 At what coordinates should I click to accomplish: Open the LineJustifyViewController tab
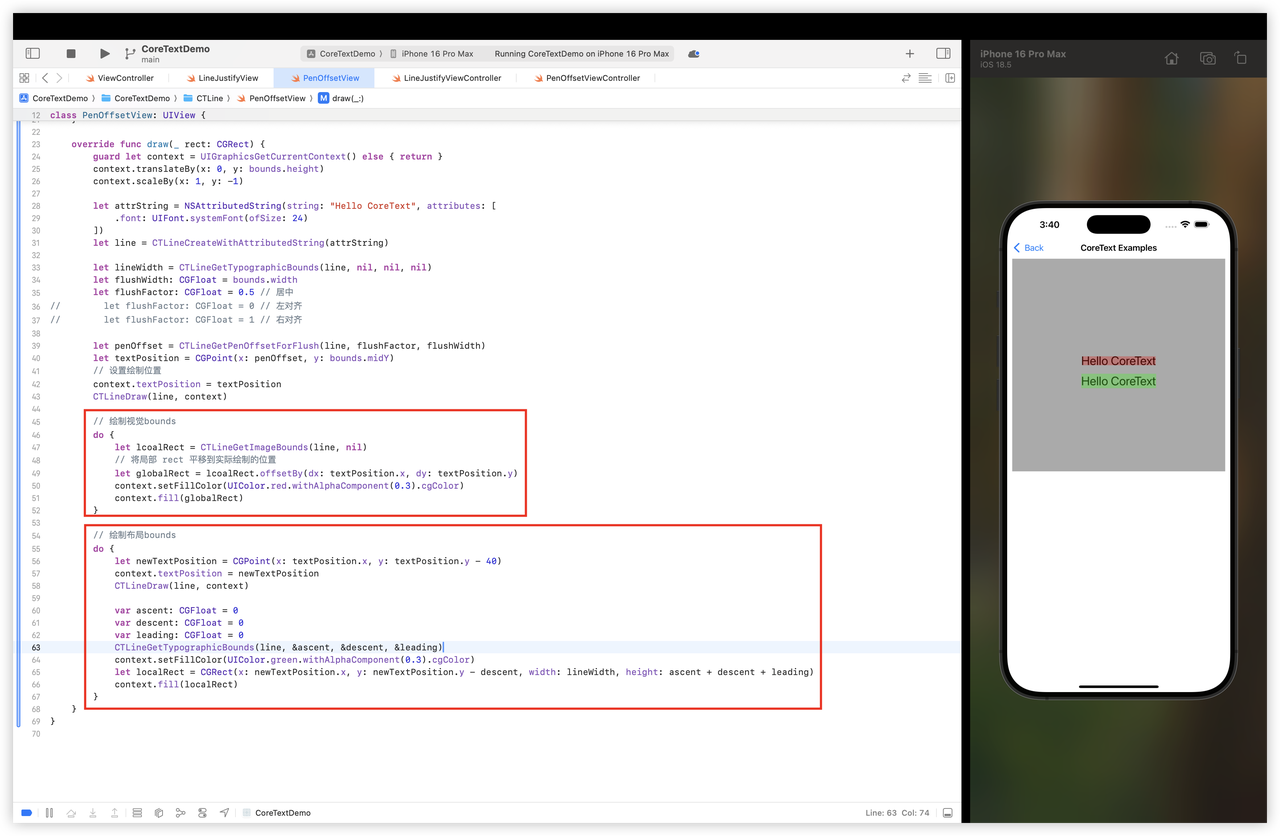tap(445, 78)
